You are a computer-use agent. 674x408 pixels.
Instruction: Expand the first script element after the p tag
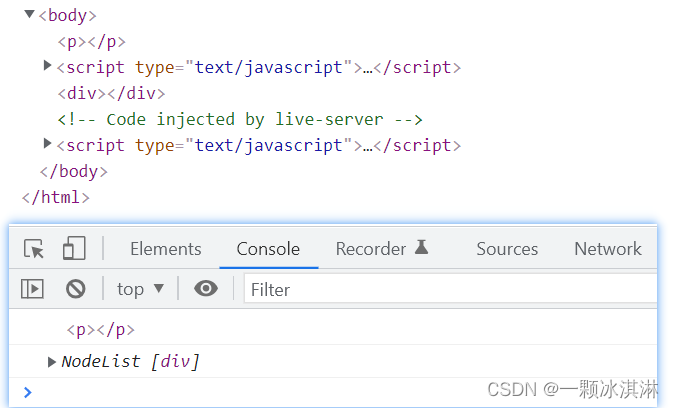click(x=47, y=65)
